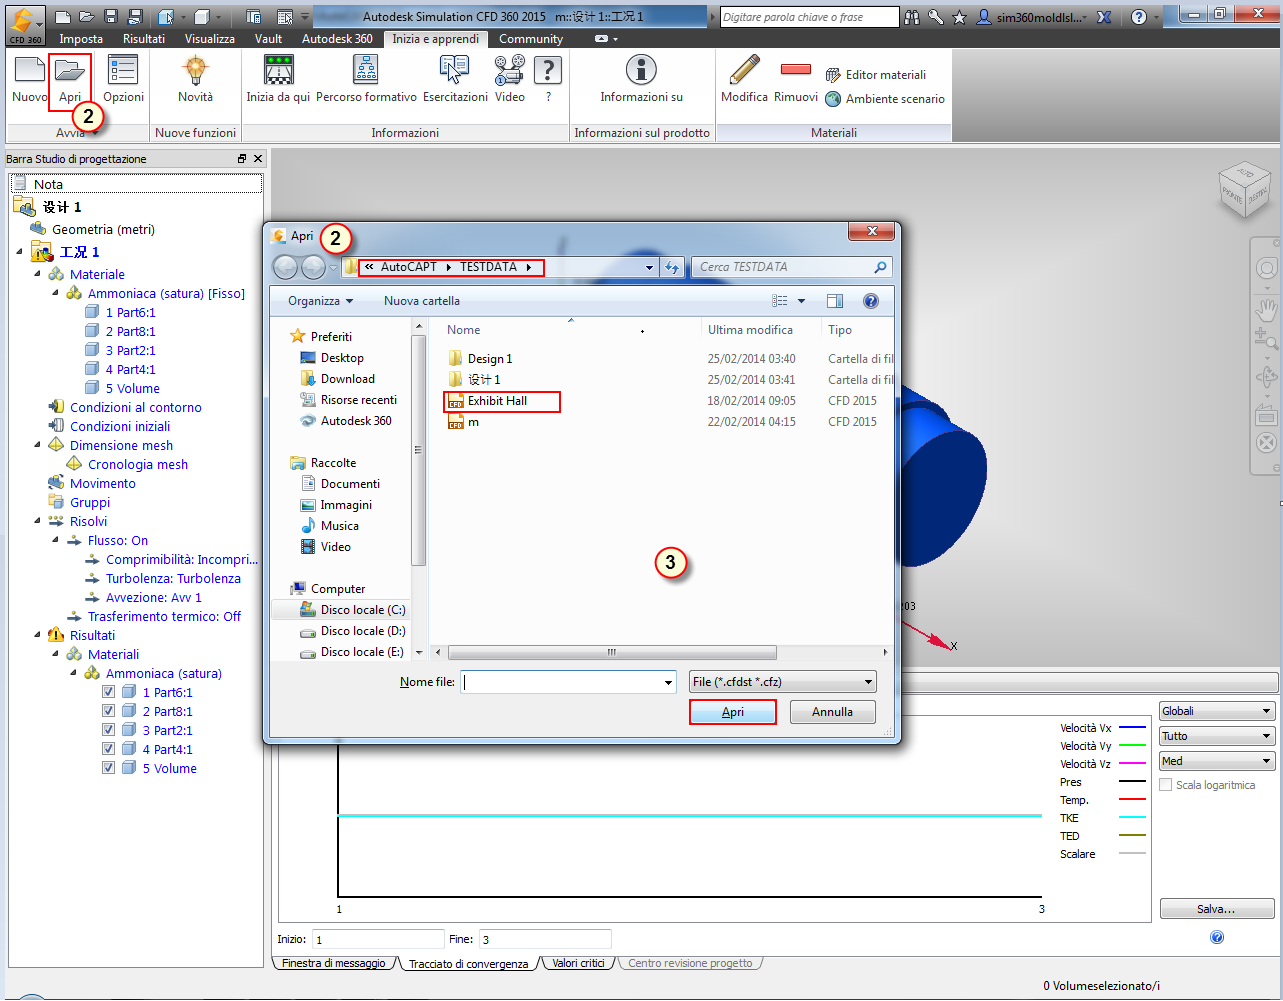Open the Globali dropdown

[x=1217, y=711]
